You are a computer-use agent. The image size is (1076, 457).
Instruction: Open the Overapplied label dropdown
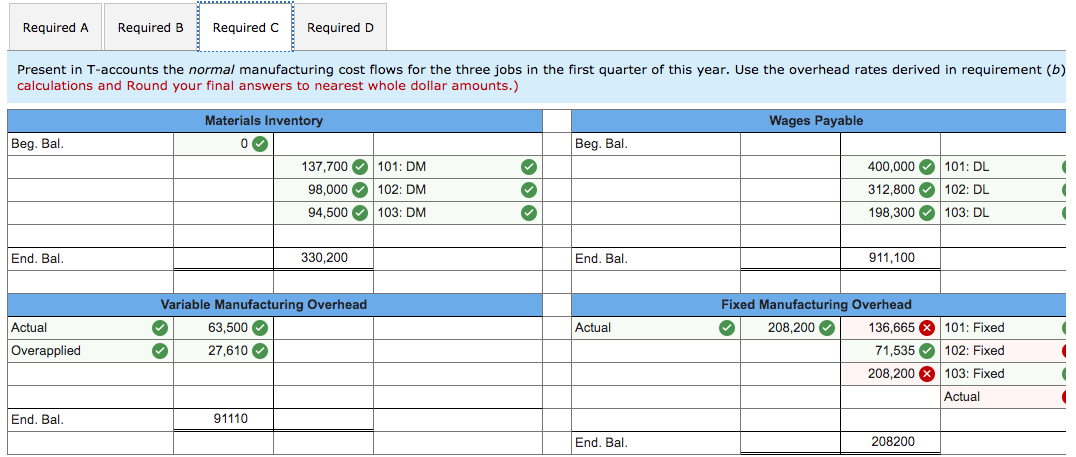(91, 351)
